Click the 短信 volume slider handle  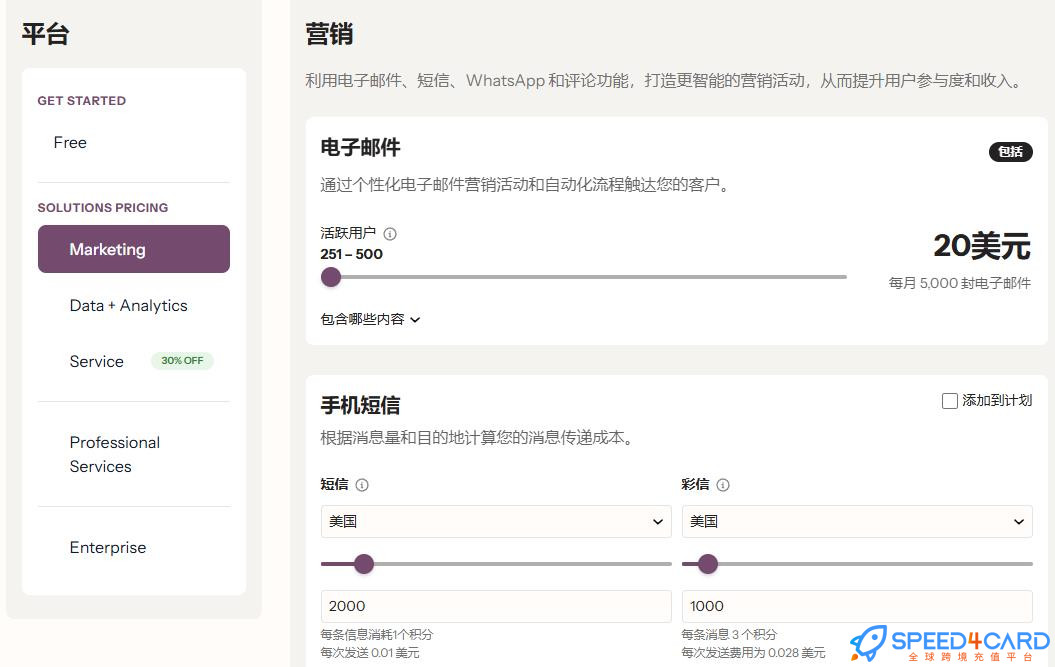click(x=364, y=564)
